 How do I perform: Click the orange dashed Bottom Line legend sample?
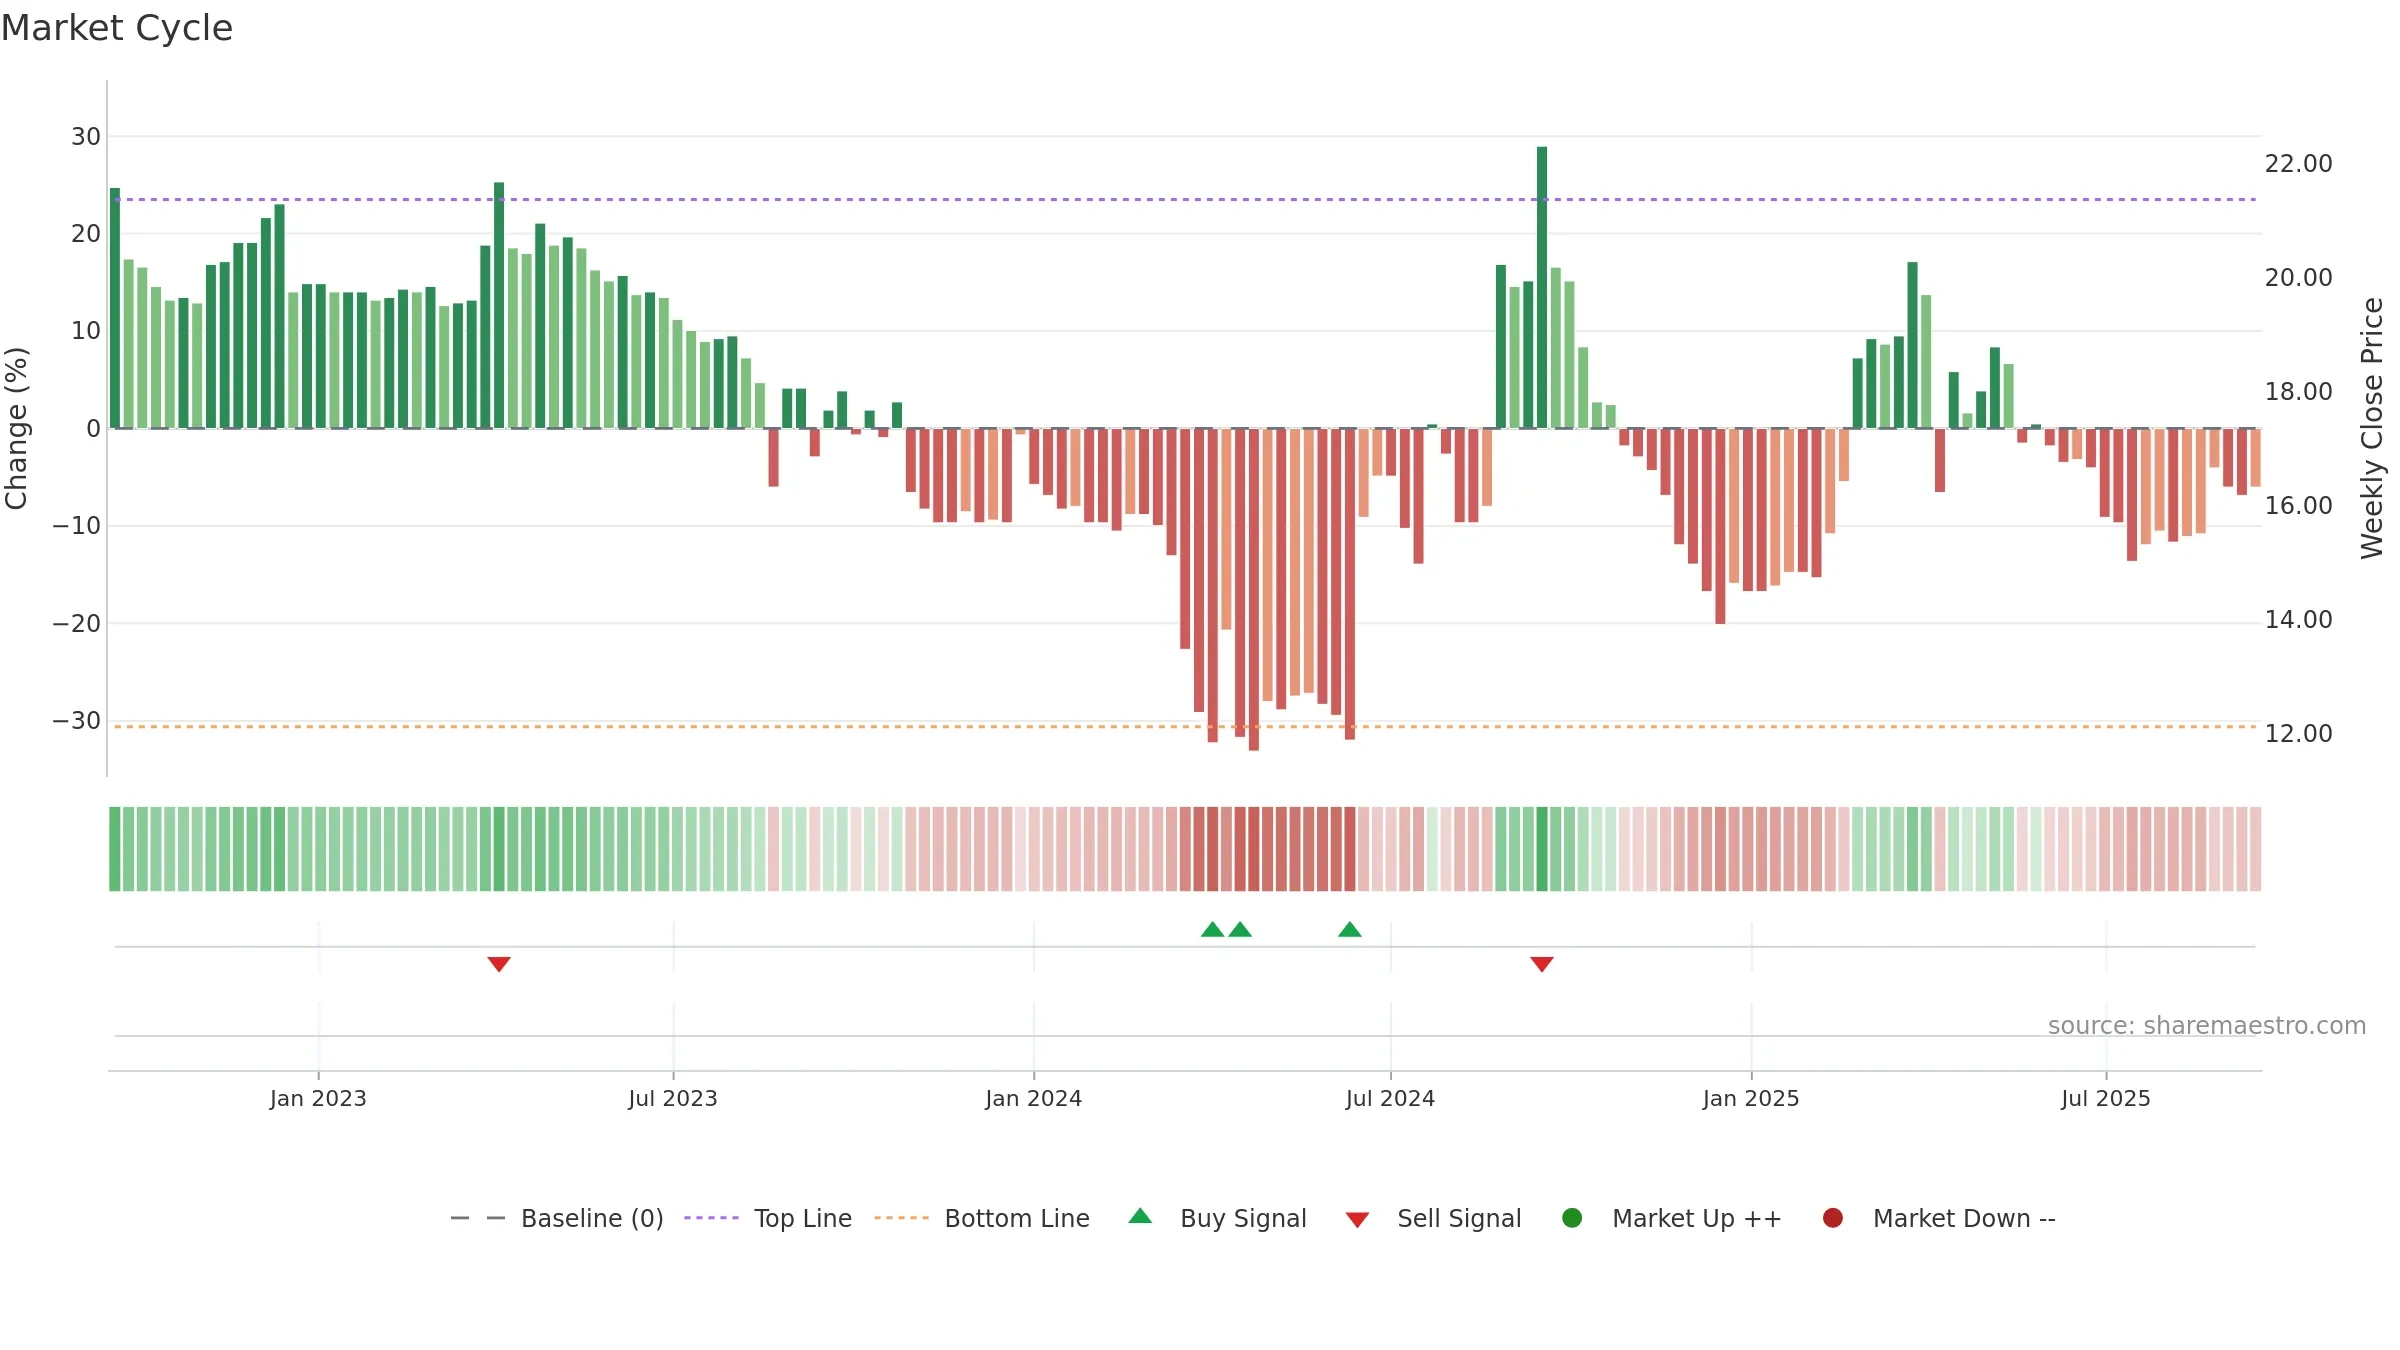[x=901, y=1218]
